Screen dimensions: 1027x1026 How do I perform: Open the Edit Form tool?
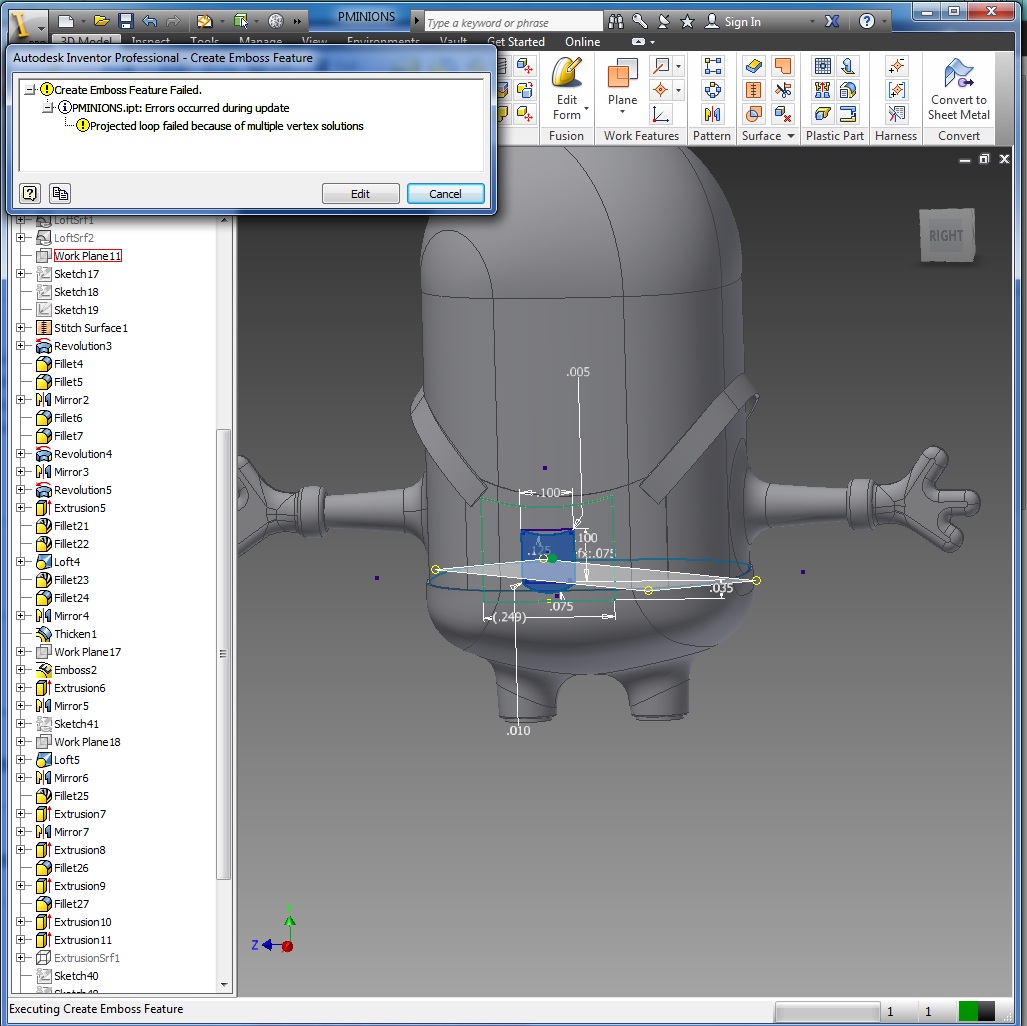(567, 88)
